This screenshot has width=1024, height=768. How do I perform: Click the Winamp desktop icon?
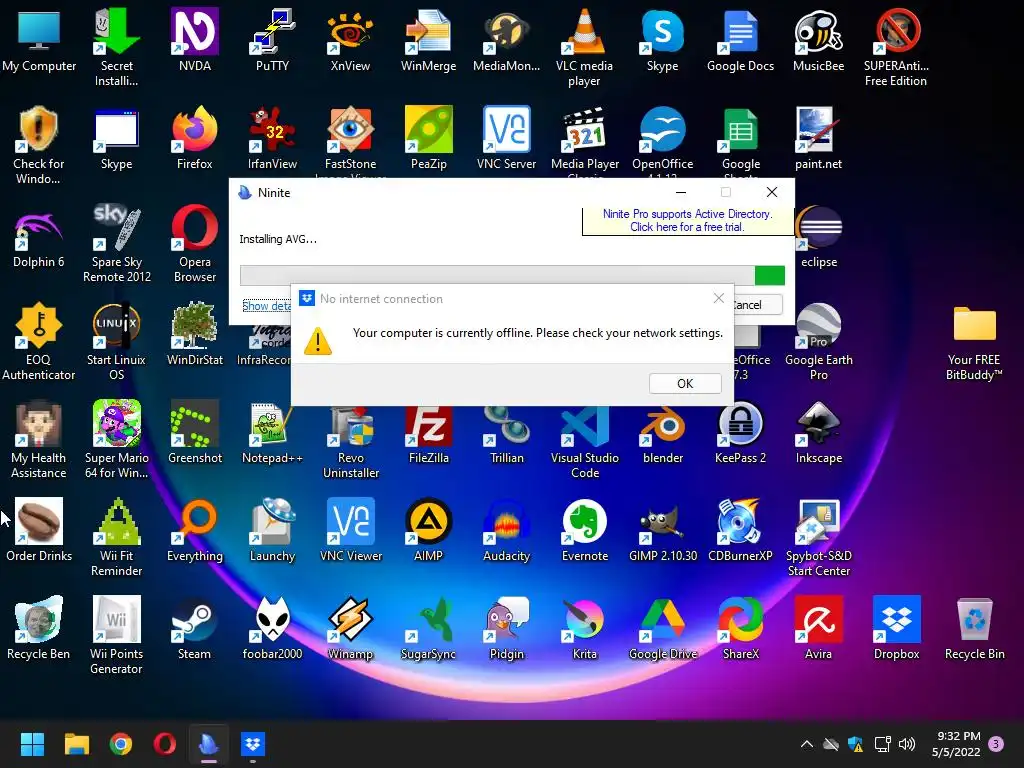350,627
